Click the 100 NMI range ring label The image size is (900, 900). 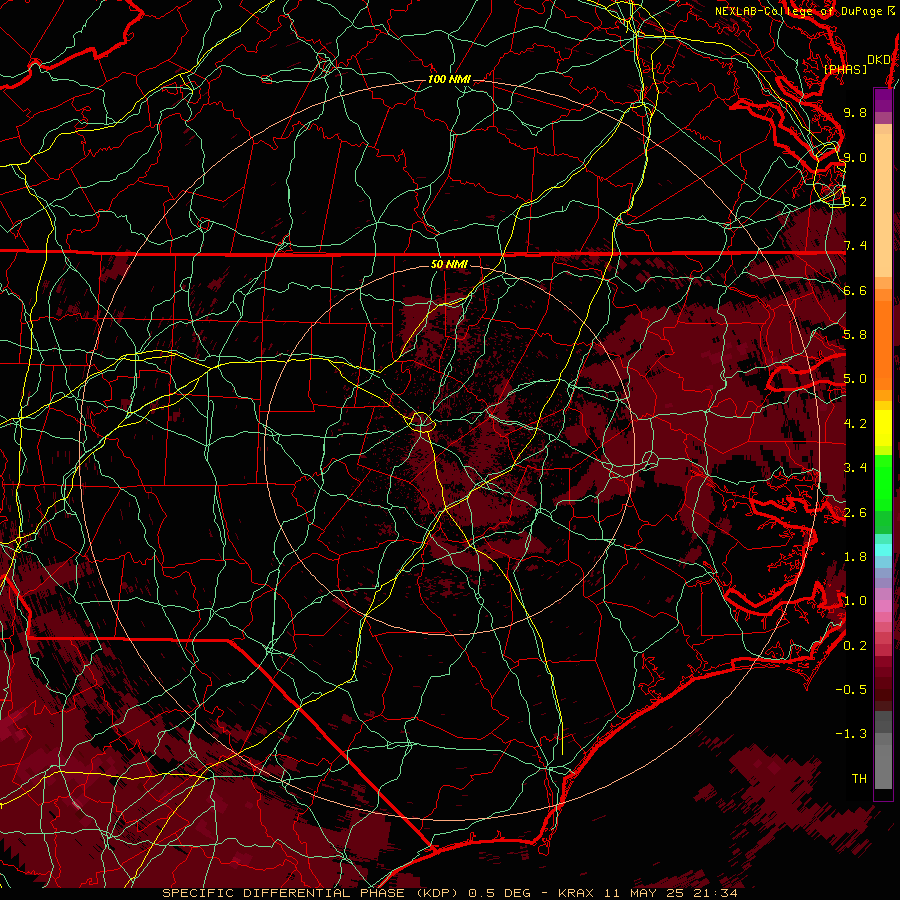click(449, 79)
